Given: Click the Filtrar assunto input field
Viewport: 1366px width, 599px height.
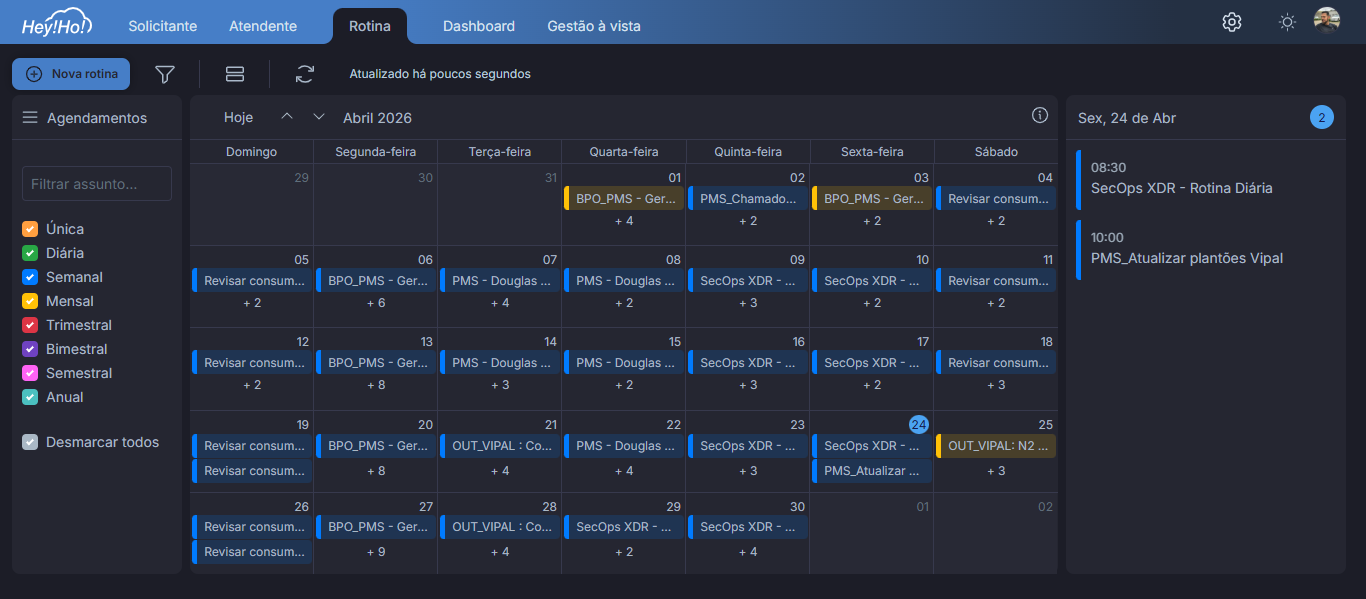Looking at the screenshot, I should point(97,184).
